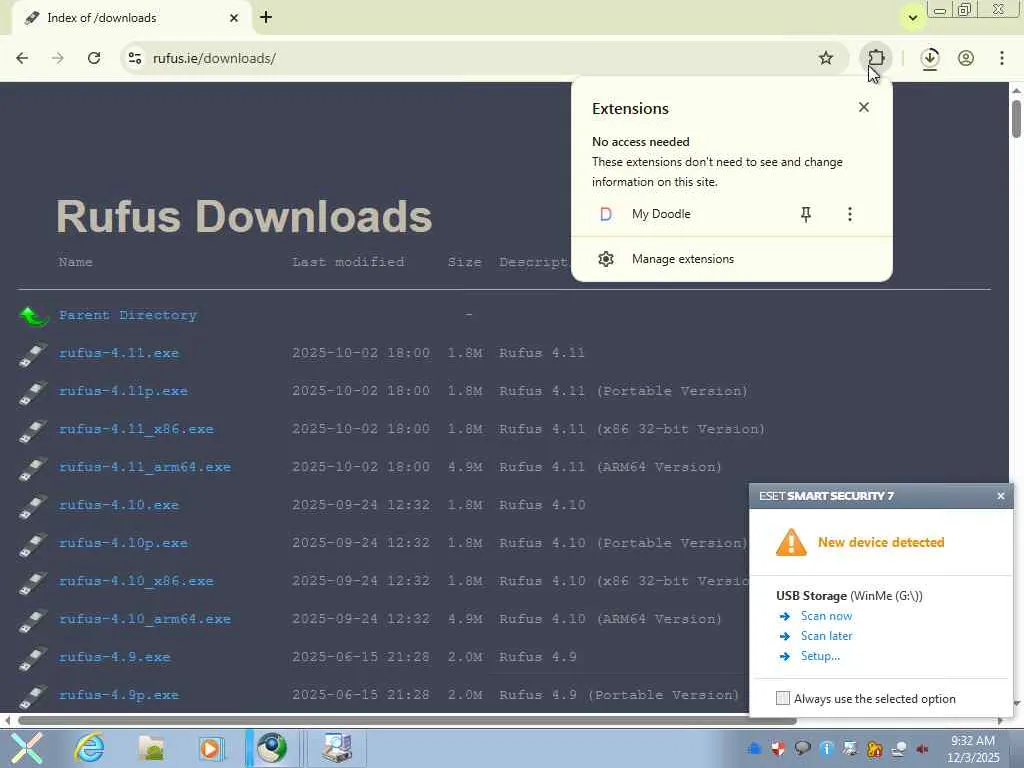Viewport: 1024px width, 768px height.
Task: Click the horizontal scrollbar at page bottom
Action: (408, 721)
